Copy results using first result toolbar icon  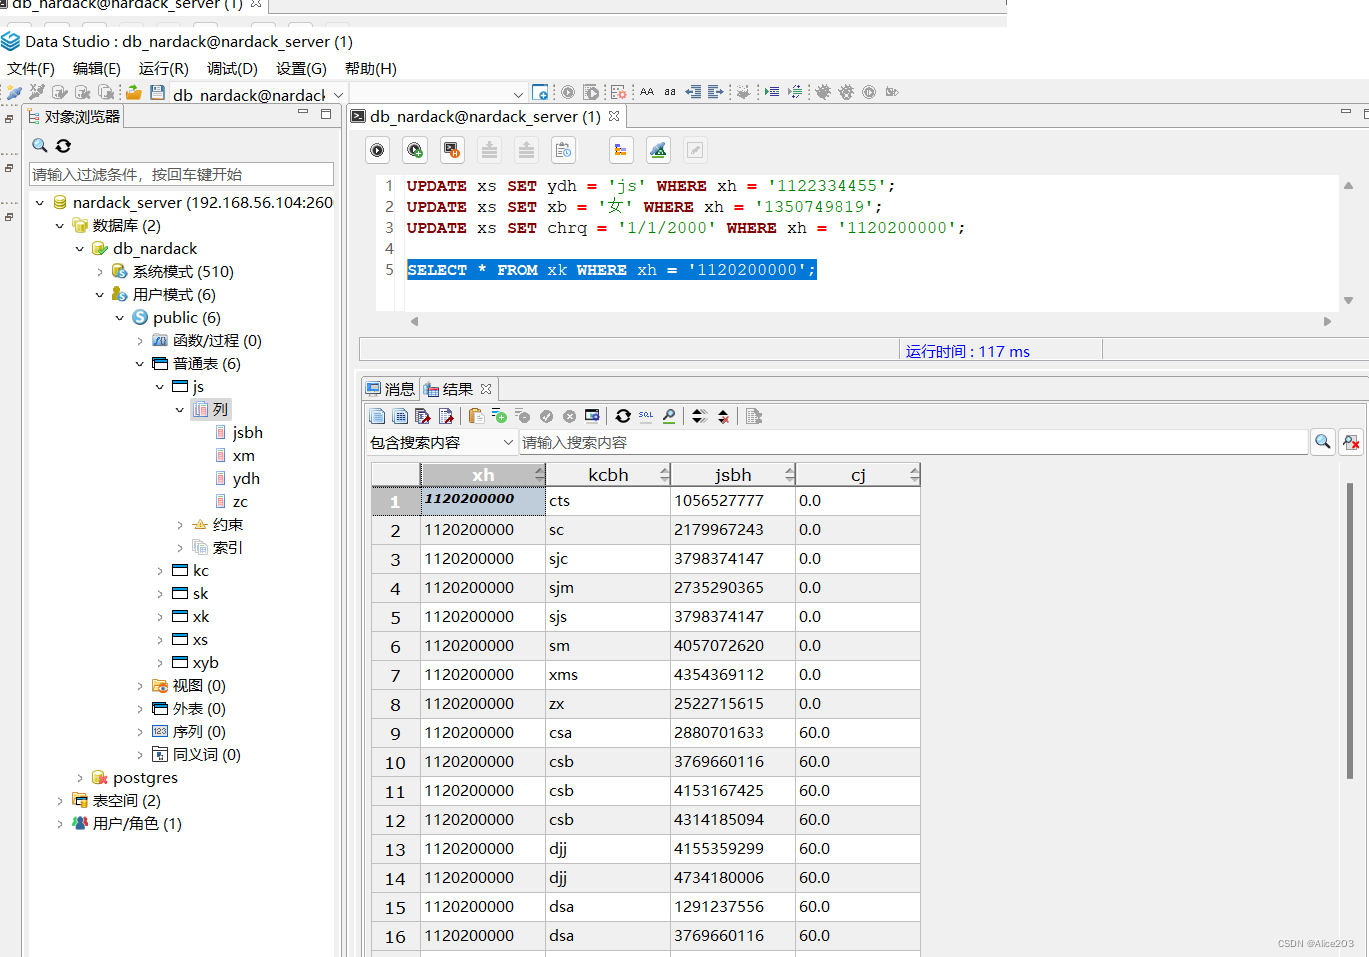click(377, 416)
